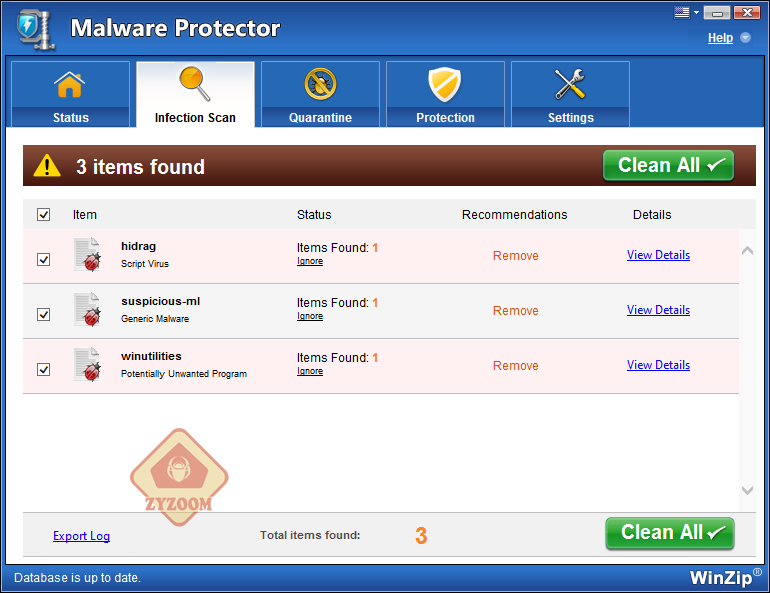This screenshot has height=593, width=770.
Task: Click the orange total count 3
Action: click(421, 536)
